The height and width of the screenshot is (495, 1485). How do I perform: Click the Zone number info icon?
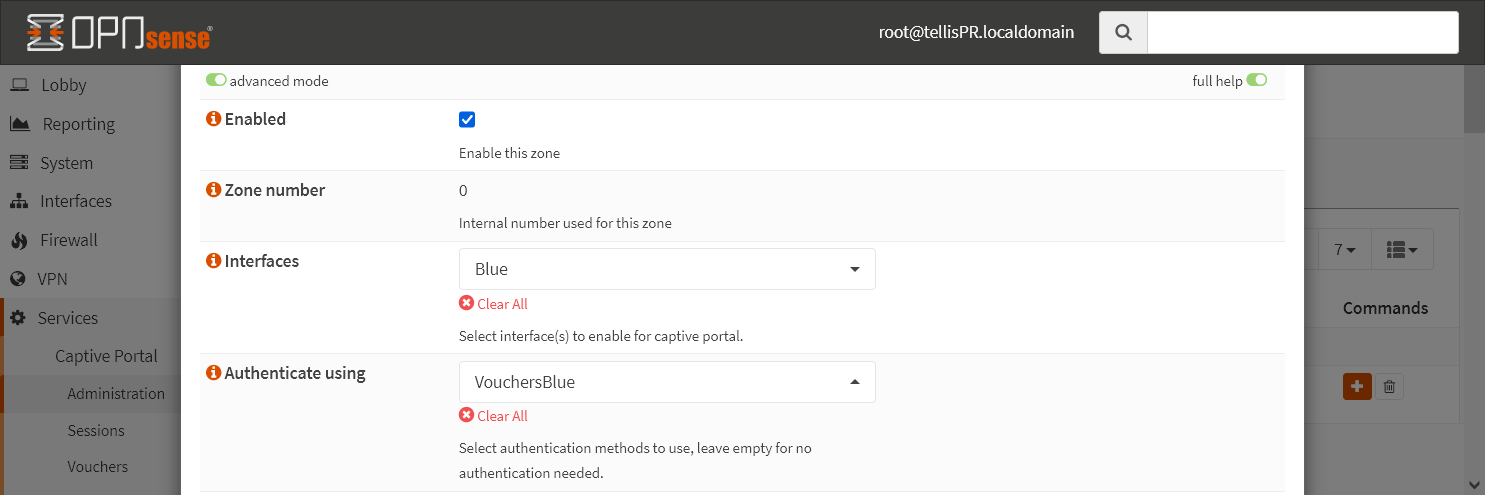(x=213, y=190)
